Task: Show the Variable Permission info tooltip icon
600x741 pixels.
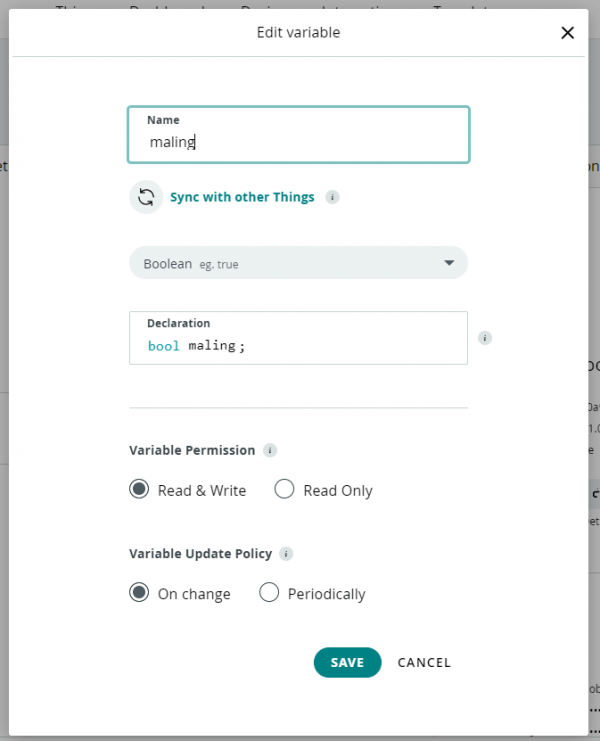Action: pos(270,450)
